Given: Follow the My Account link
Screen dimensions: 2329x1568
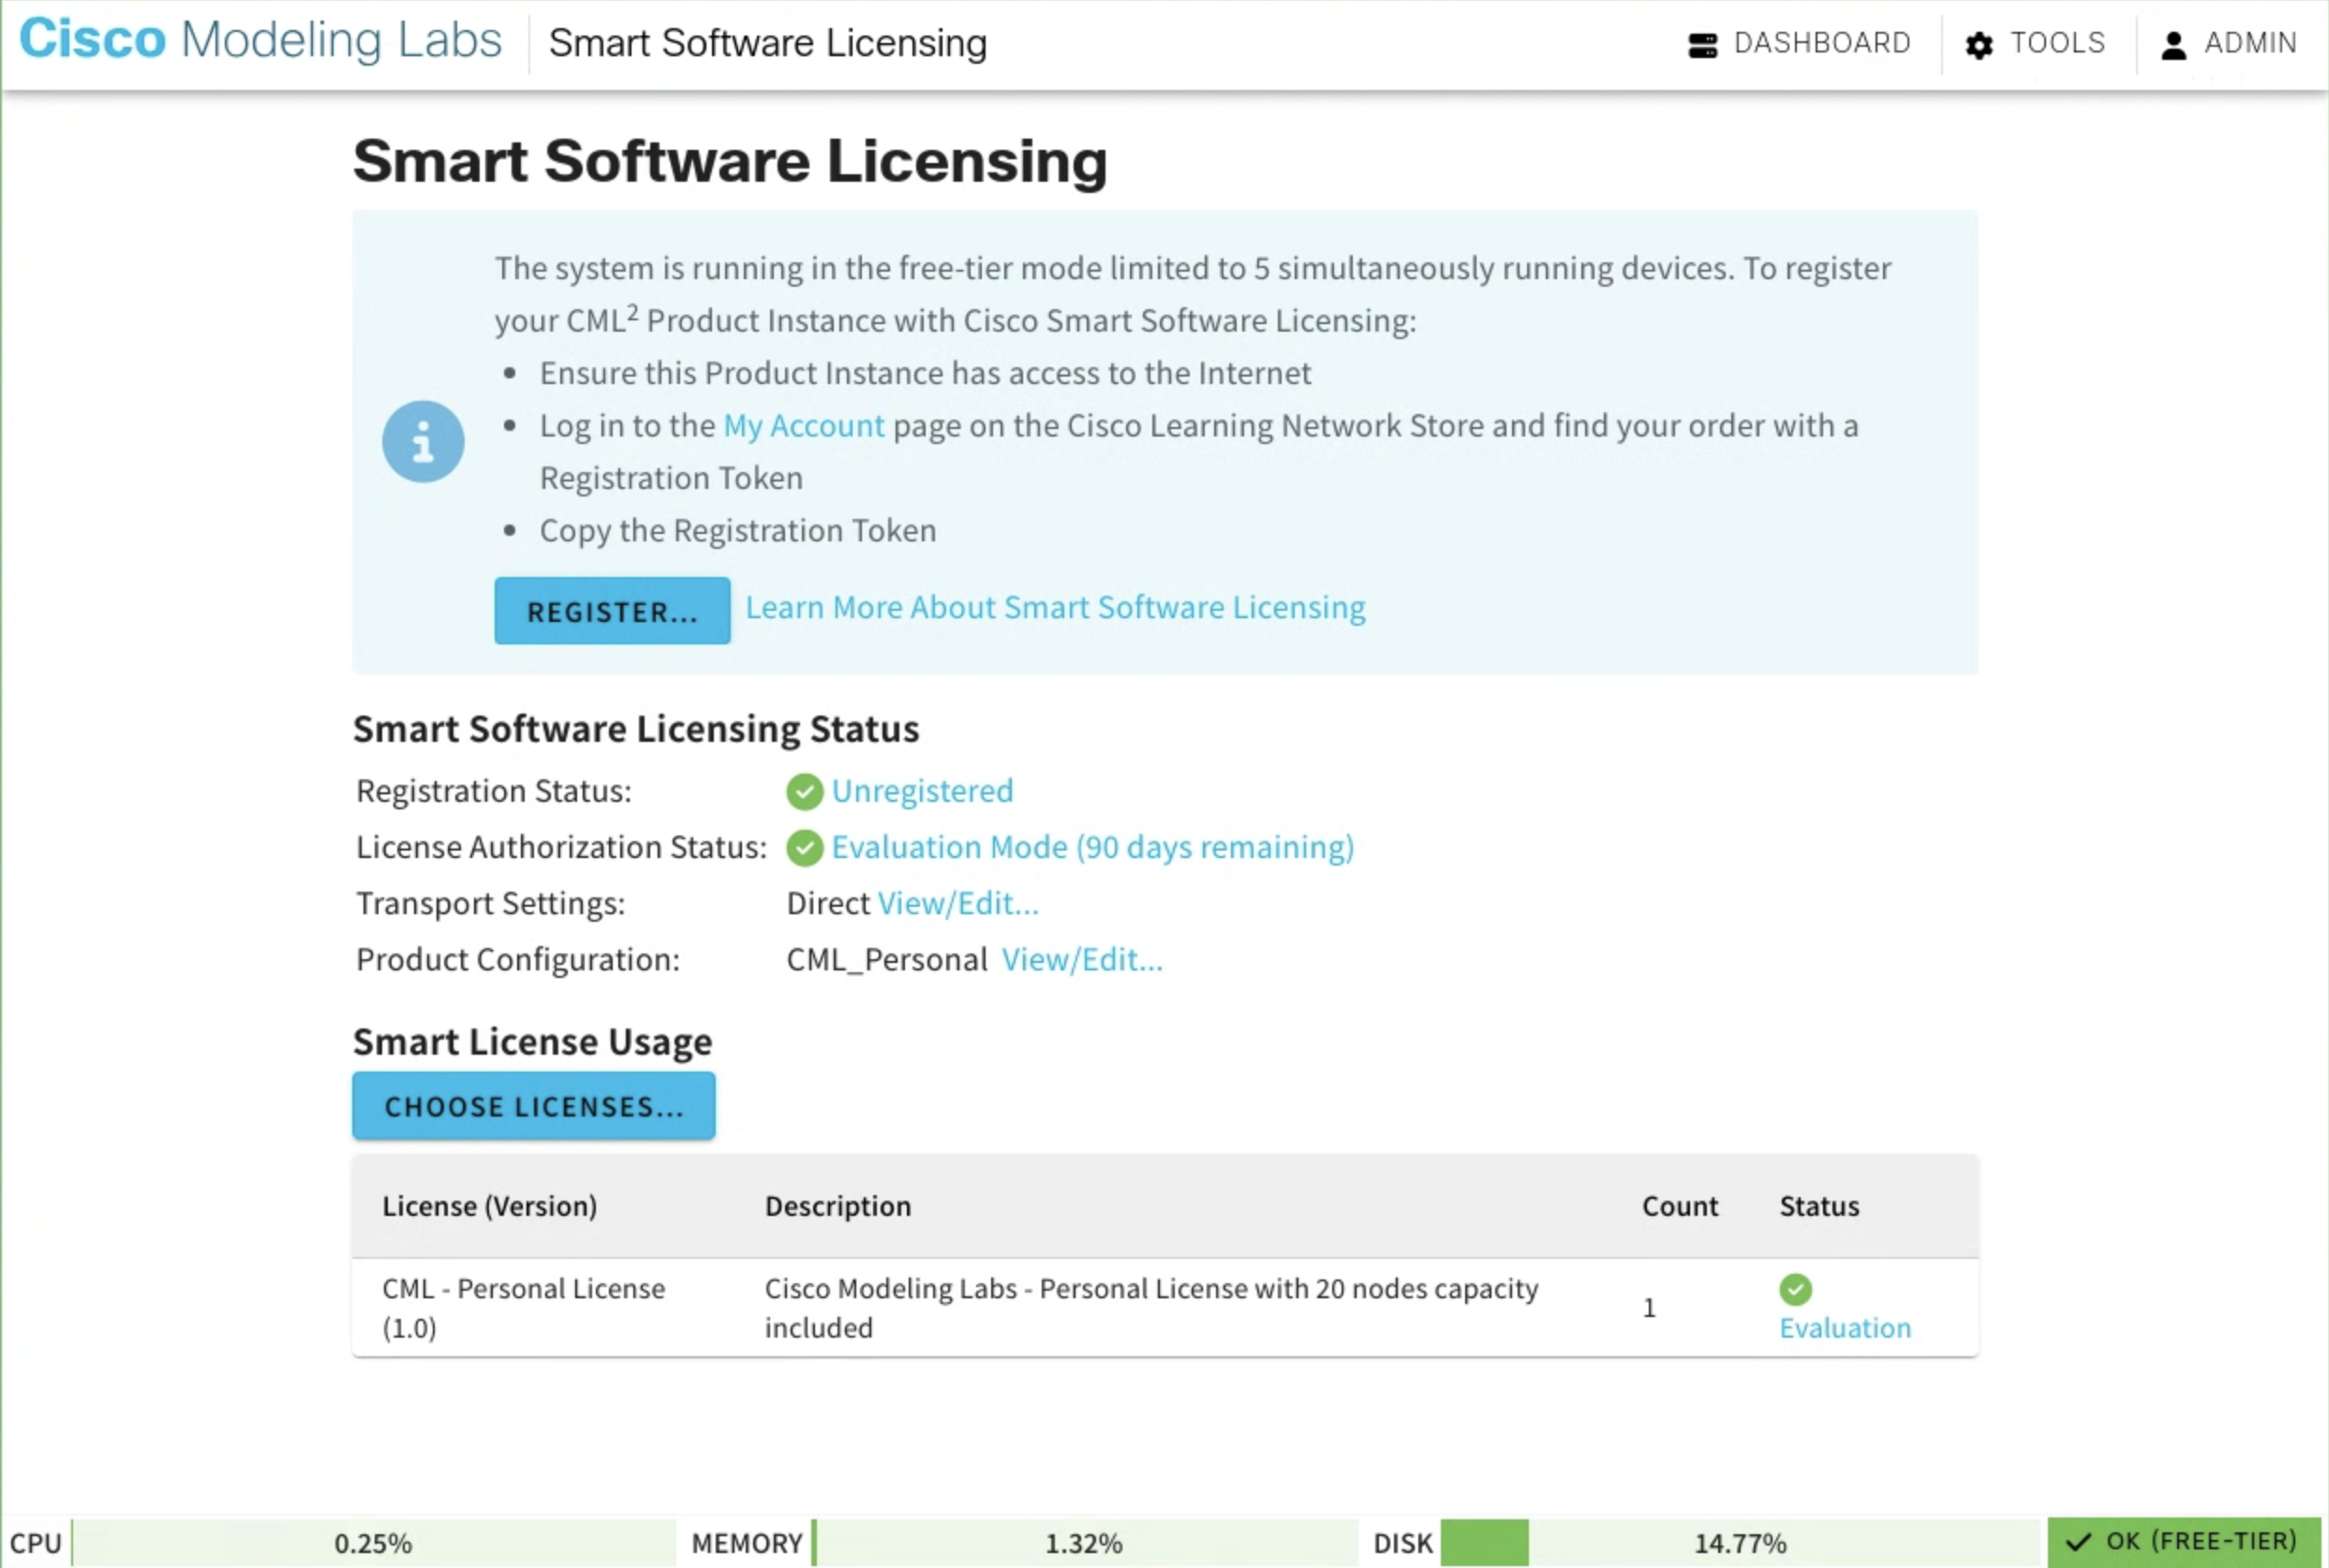Looking at the screenshot, I should [x=803, y=426].
